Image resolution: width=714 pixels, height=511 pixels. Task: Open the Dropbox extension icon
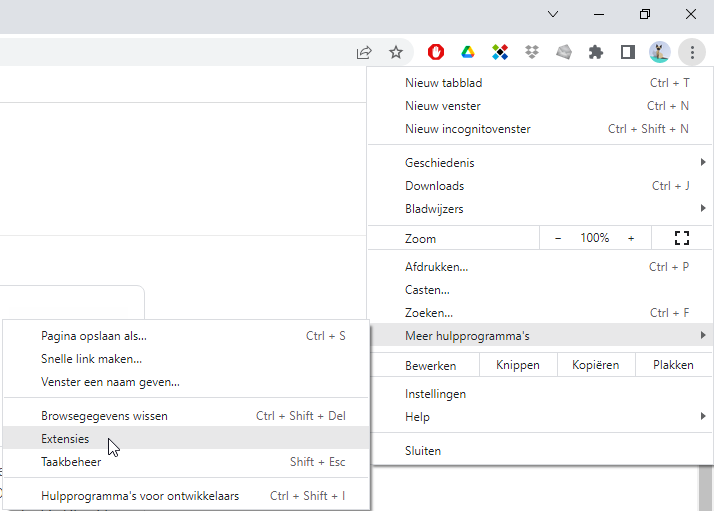coord(532,52)
